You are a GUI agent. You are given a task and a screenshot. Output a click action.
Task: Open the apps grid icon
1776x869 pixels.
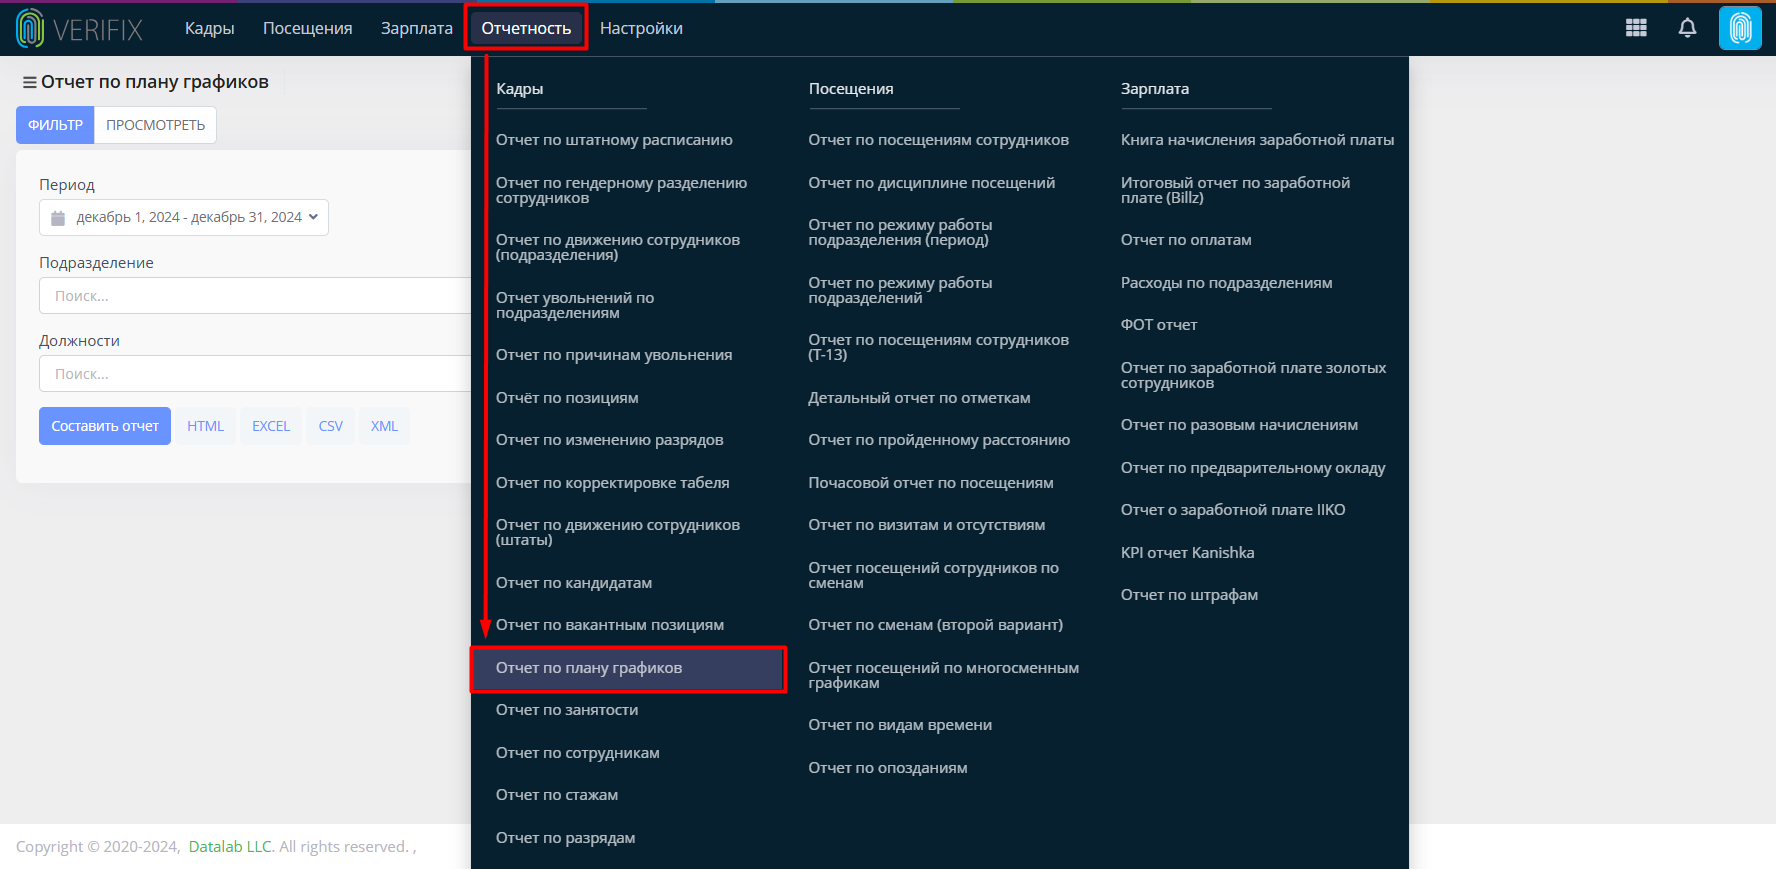[1636, 28]
